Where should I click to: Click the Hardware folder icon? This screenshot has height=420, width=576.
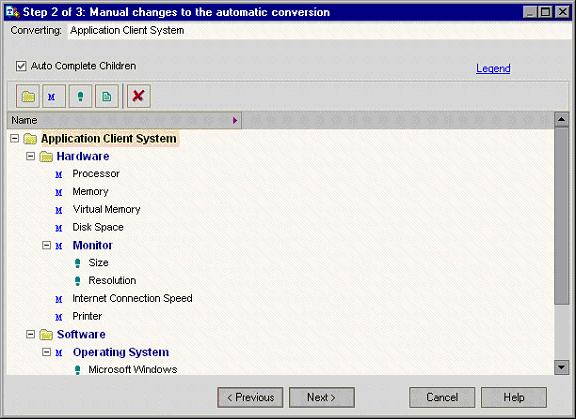[46, 157]
